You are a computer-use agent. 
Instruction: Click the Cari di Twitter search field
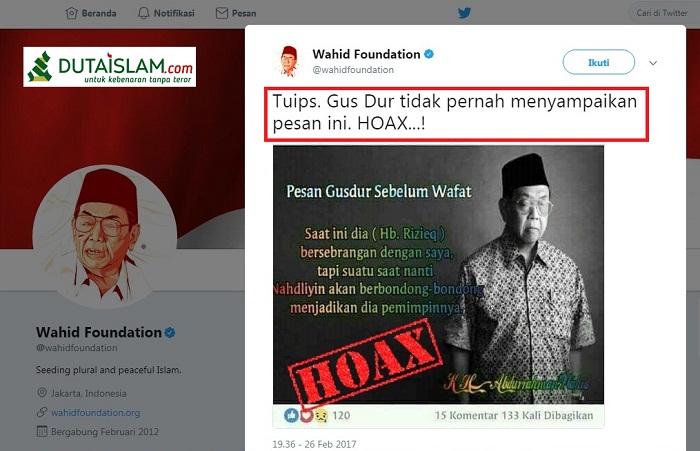[664, 13]
